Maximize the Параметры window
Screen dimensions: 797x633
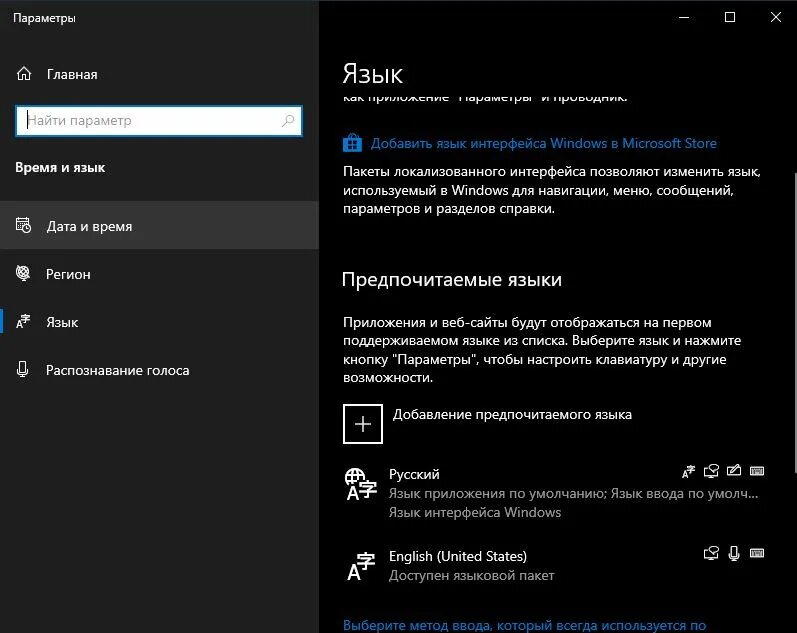click(730, 17)
